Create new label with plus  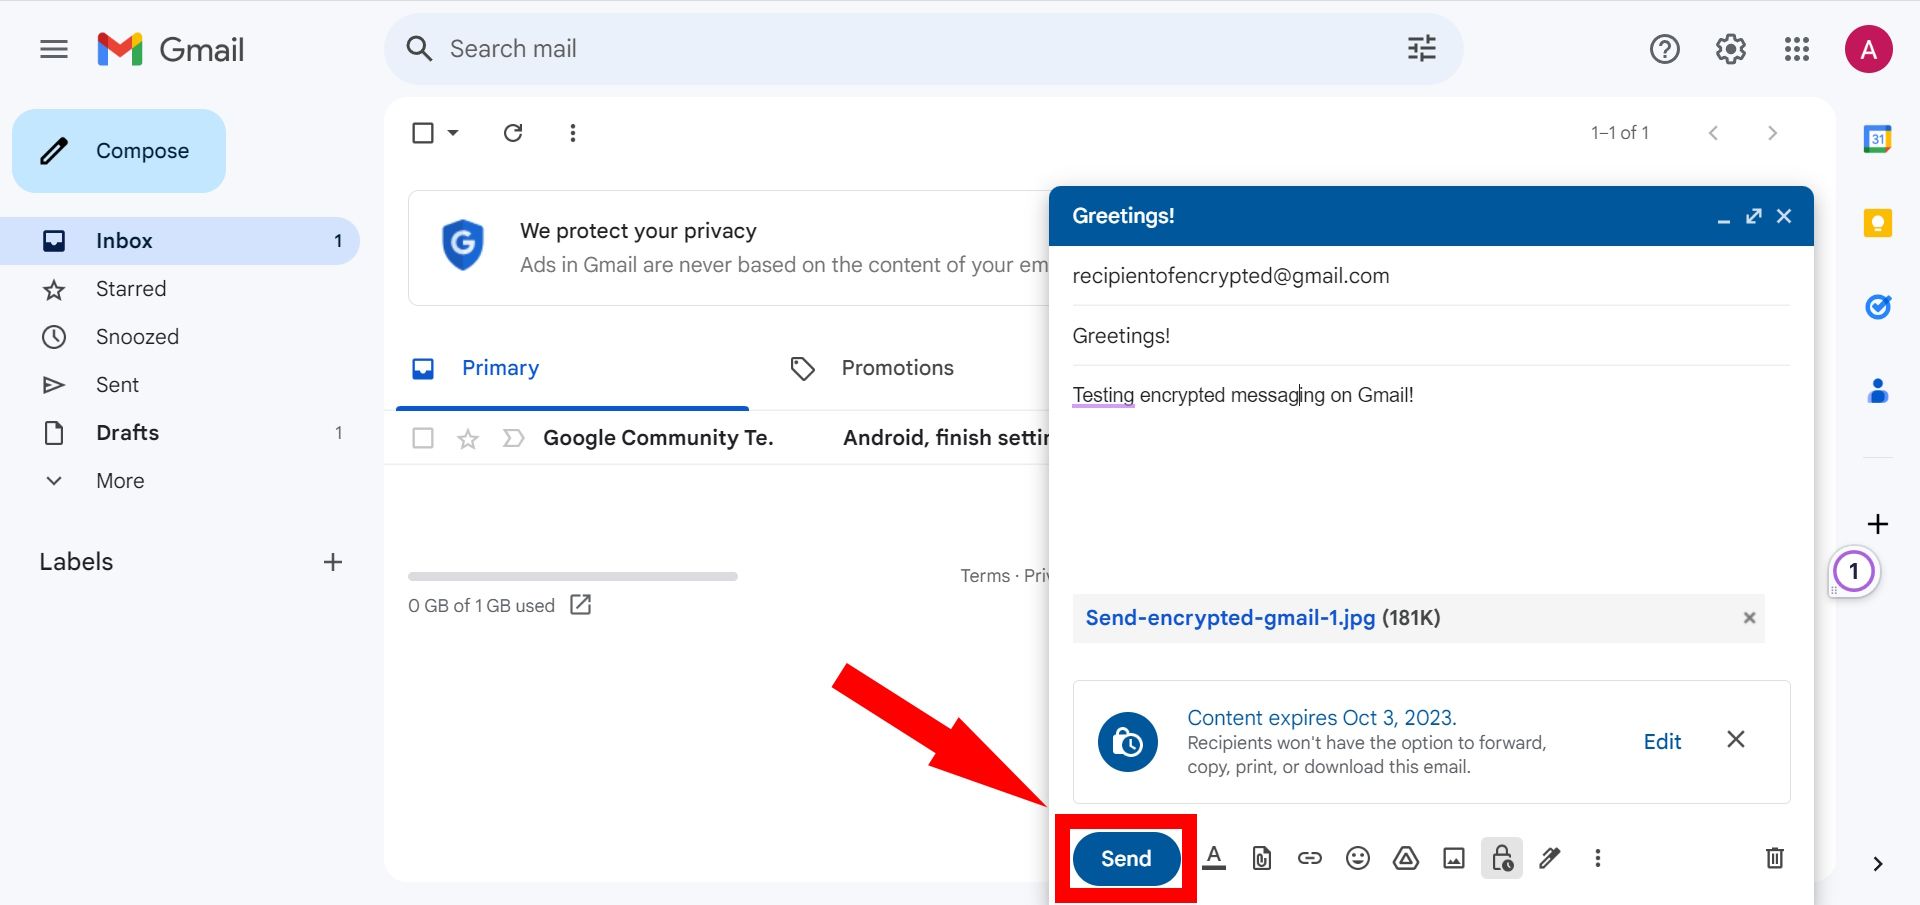[333, 562]
